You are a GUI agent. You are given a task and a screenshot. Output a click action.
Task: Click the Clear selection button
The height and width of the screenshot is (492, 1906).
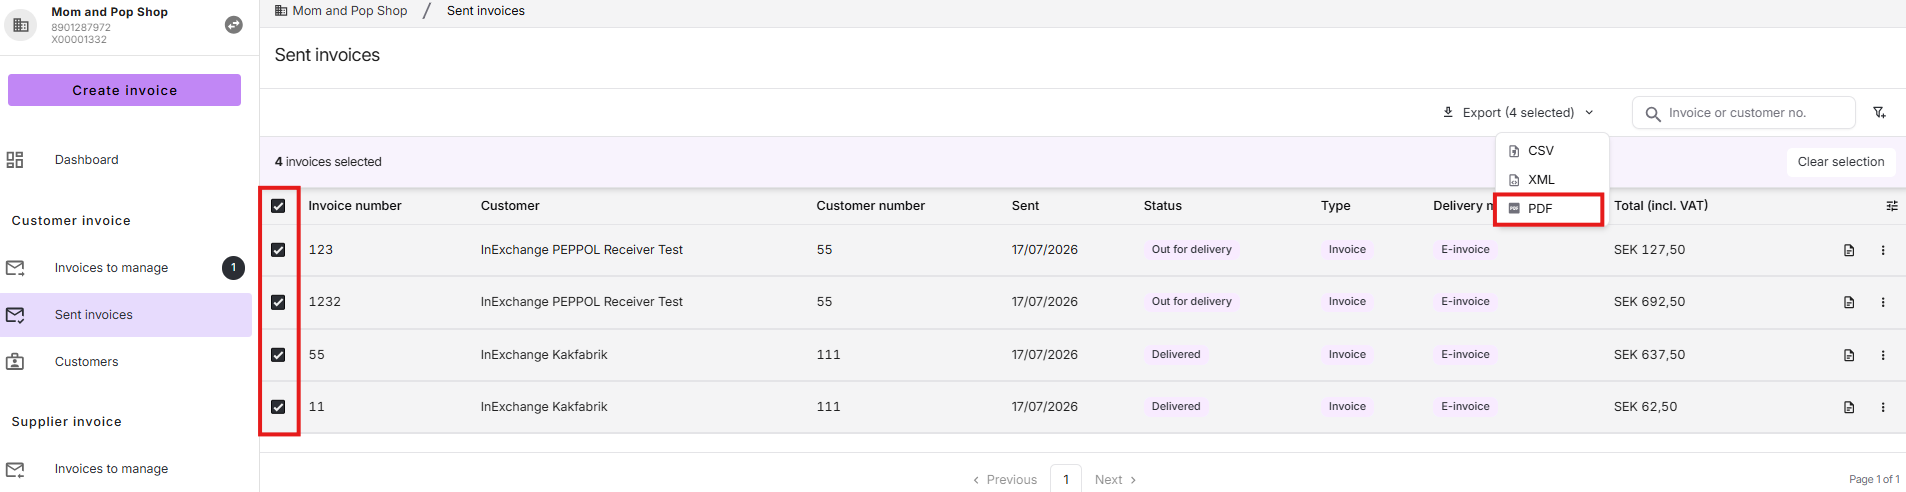click(1841, 162)
